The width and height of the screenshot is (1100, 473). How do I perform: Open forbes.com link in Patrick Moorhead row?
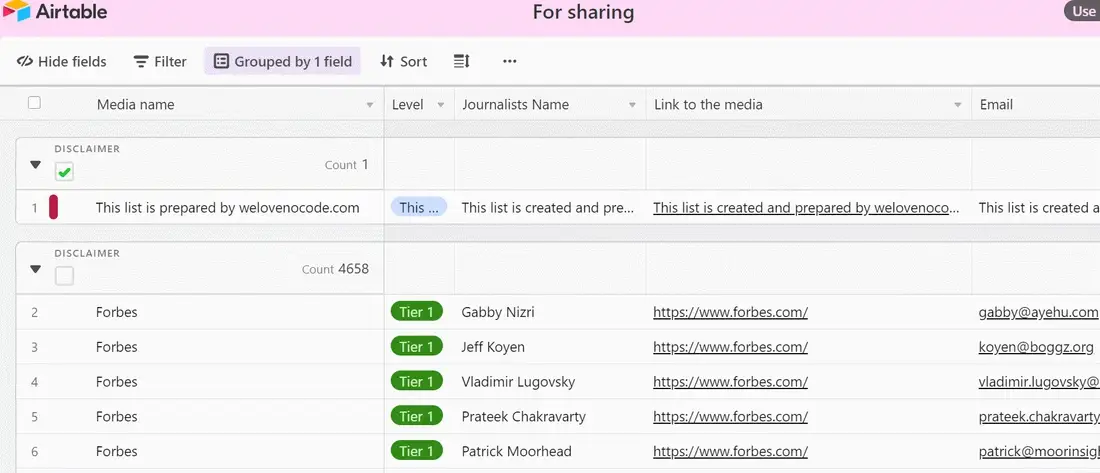click(730, 452)
